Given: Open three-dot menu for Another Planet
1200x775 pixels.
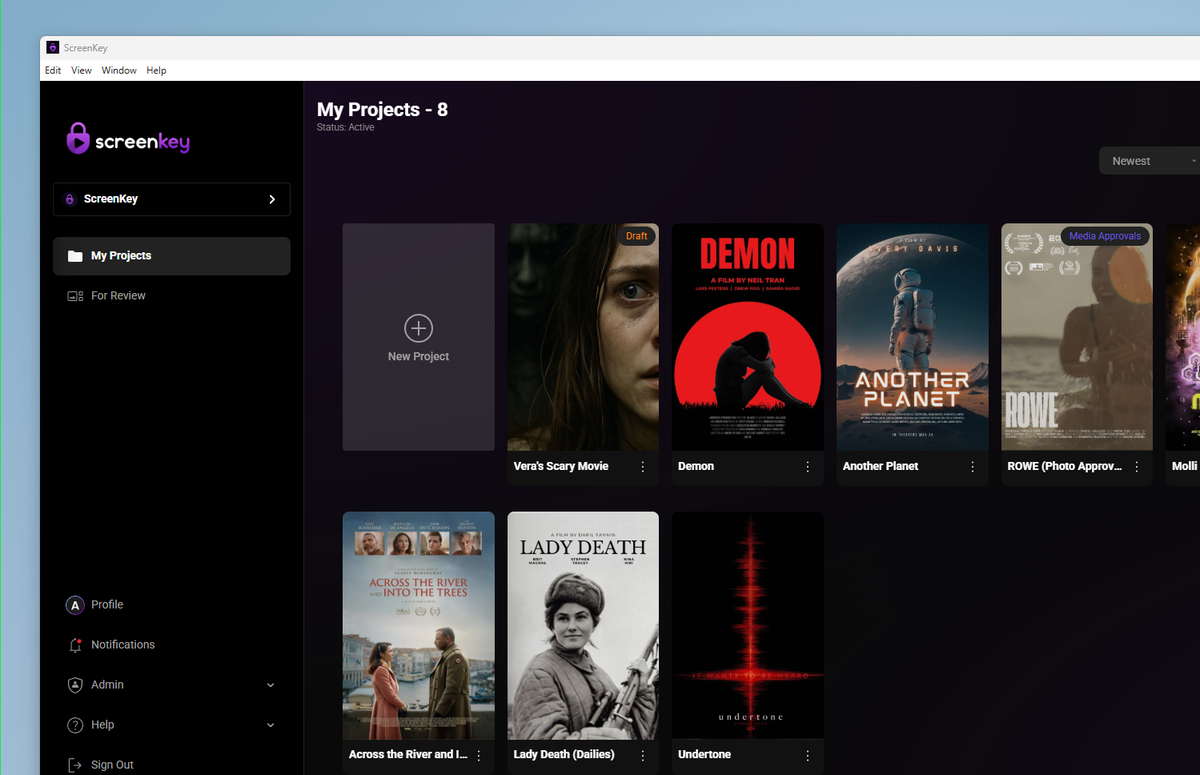Looking at the screenshot, I should (972, 467).
